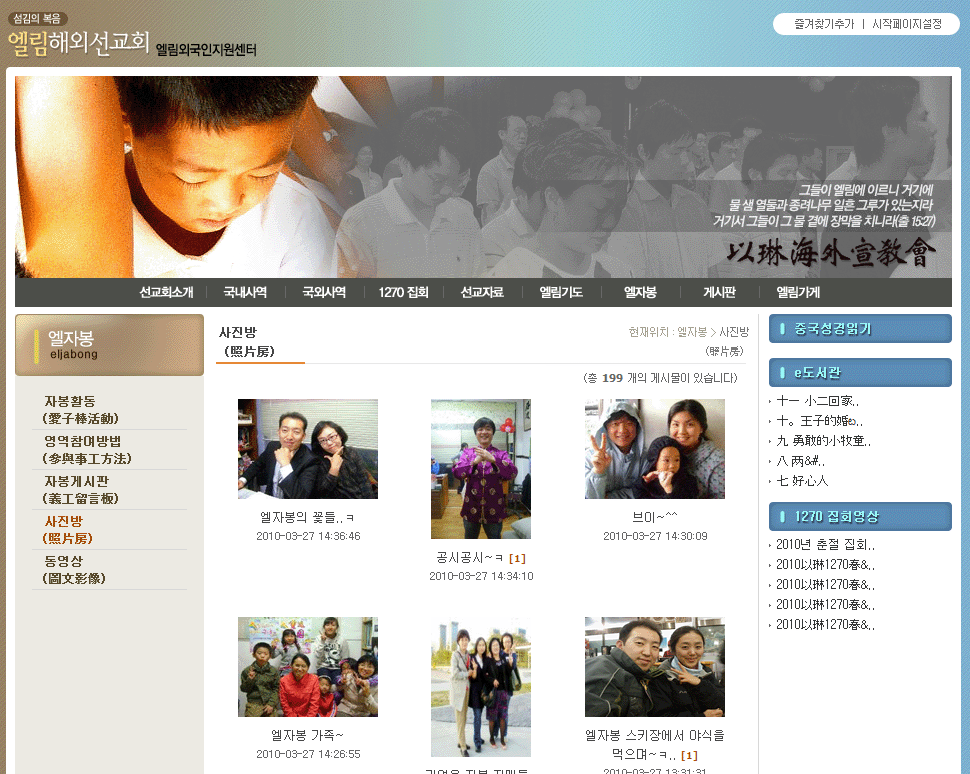Screen dimensions: 970x774
Task: Click the 엘자봉 가족~ post title
Action: pyautogui.click(x=307, y=735)
